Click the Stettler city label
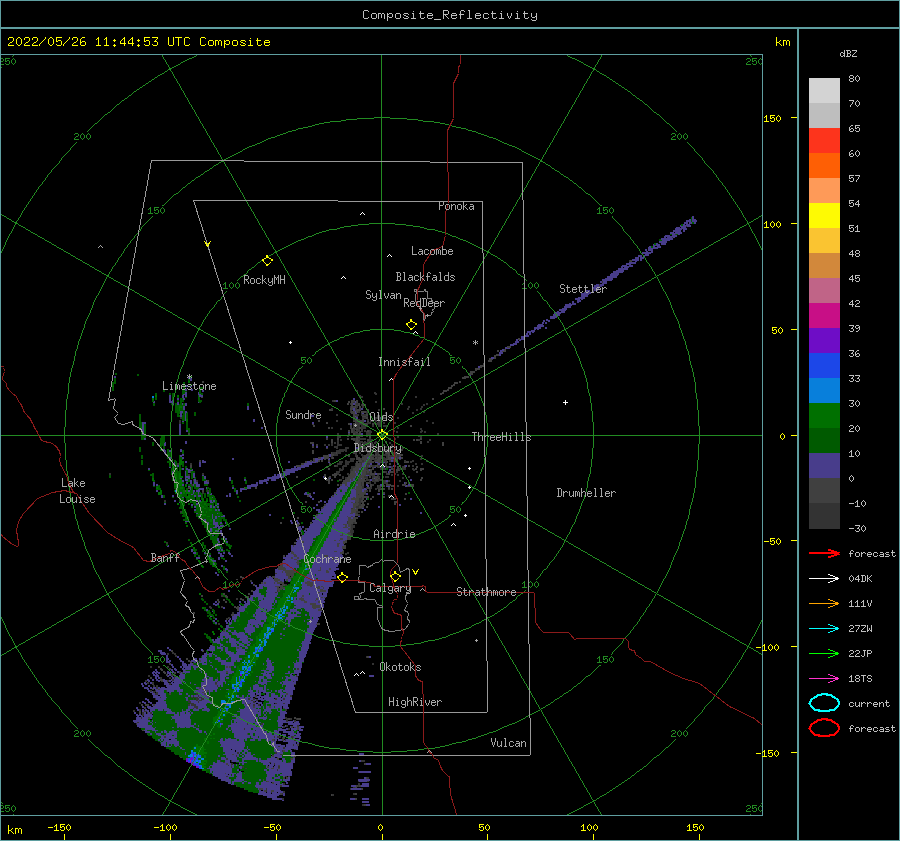The height and width of the screenshot is (841, 900). pos(583,289)
